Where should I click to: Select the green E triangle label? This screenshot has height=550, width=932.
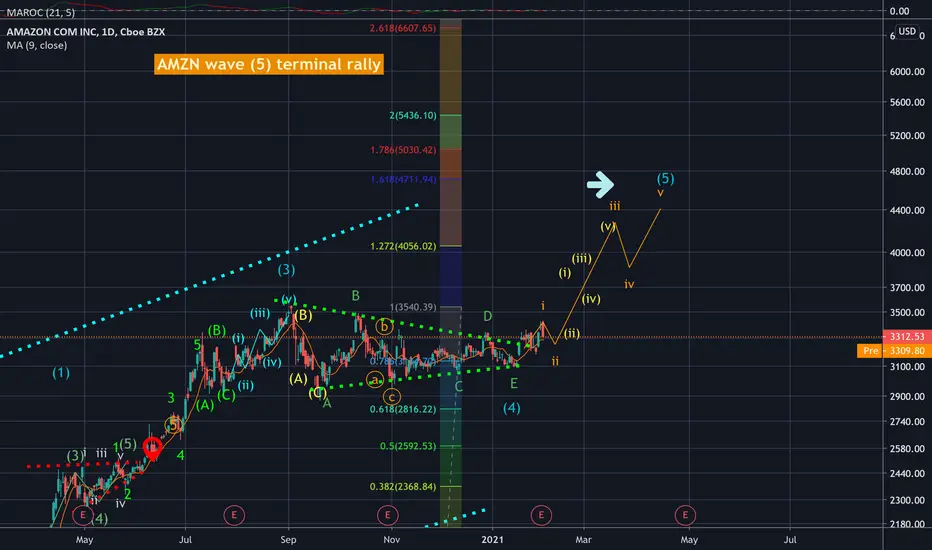pos(514,384)
